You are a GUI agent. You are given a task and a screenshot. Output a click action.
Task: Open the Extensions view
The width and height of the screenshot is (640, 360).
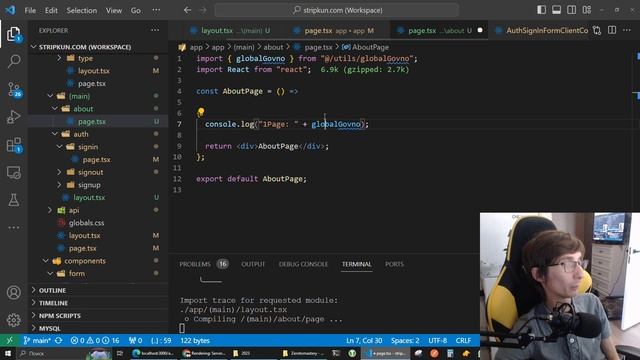(14, 145)
